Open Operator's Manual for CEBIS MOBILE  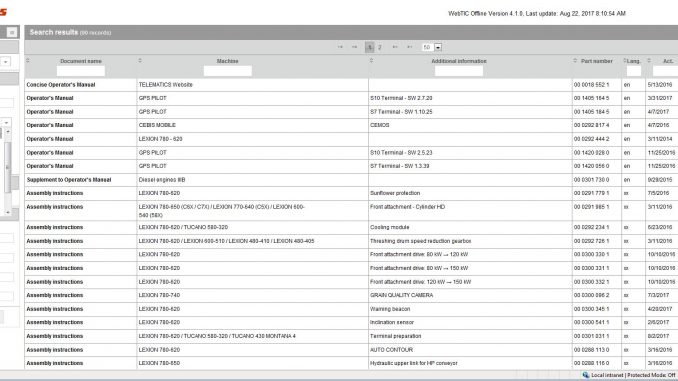click(x=50, y=125)
